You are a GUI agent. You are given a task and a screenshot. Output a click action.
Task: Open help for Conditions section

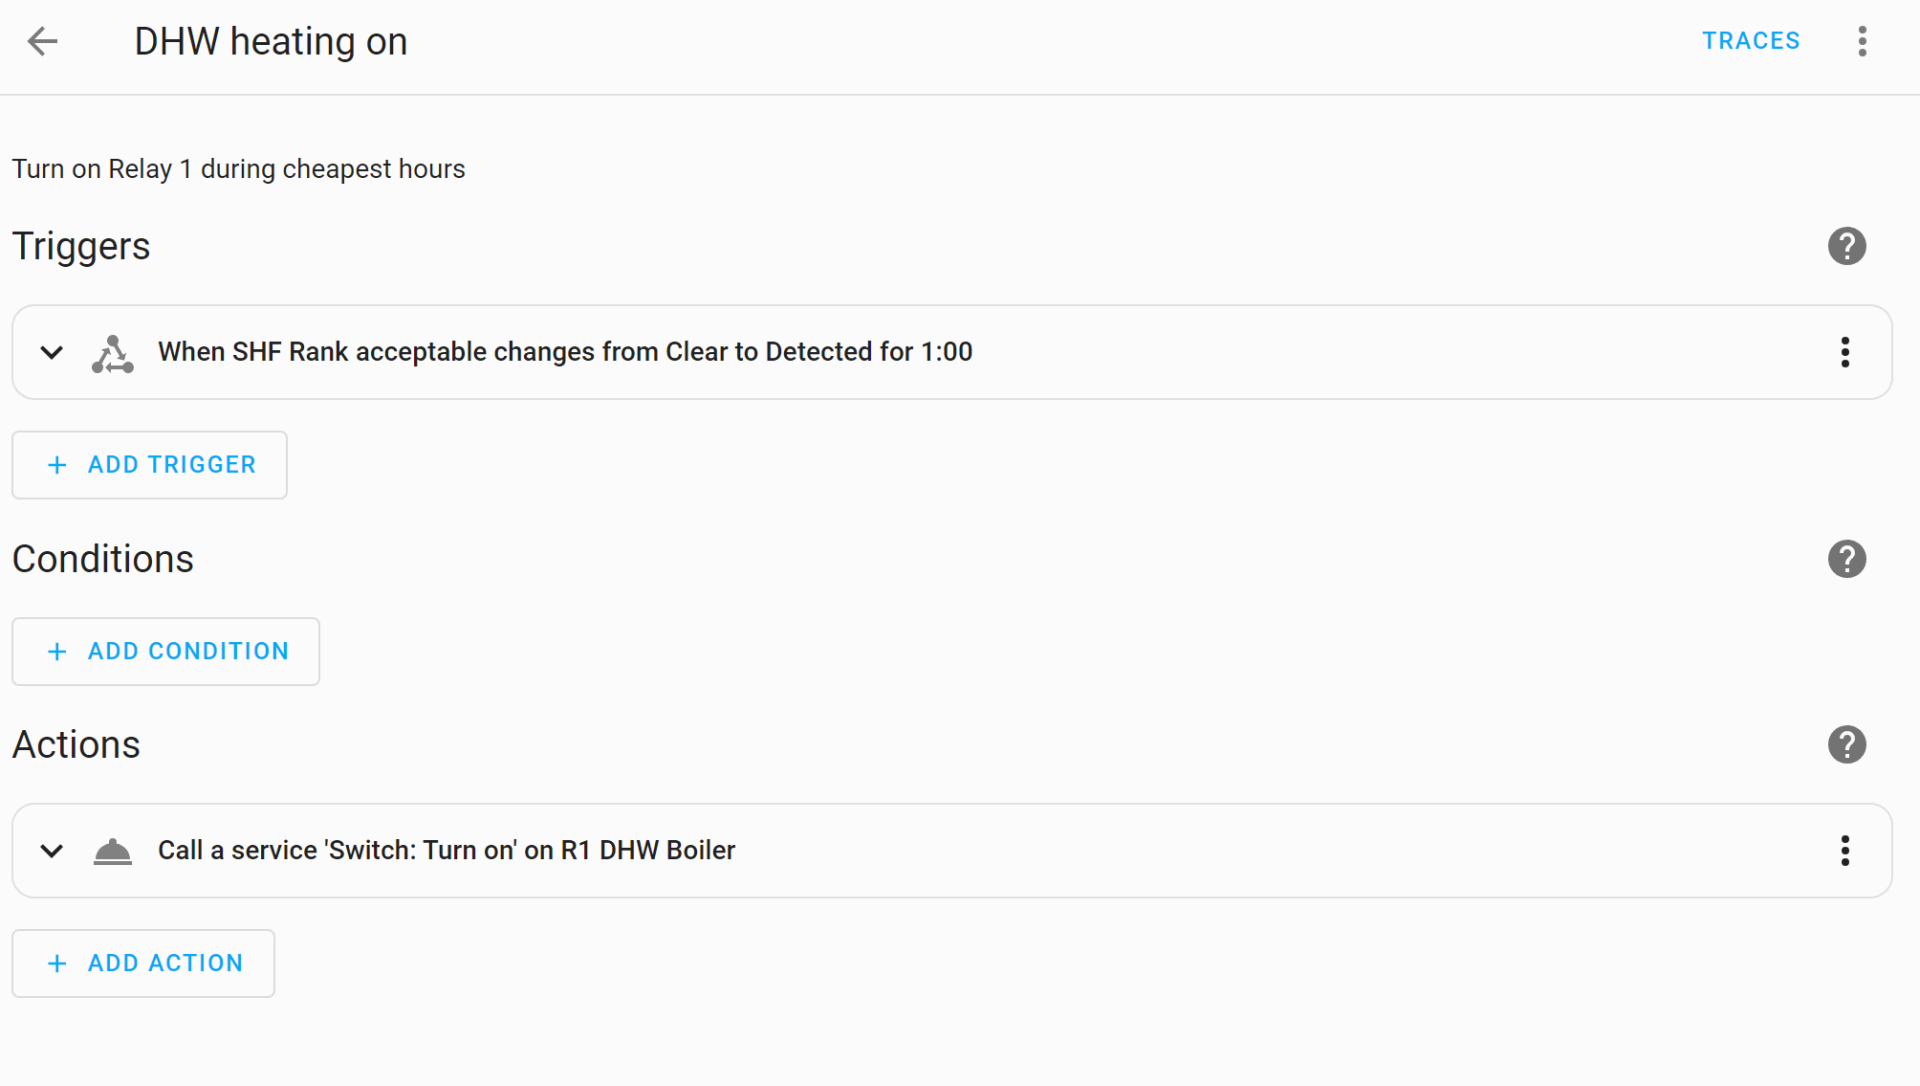point(1846,559)
